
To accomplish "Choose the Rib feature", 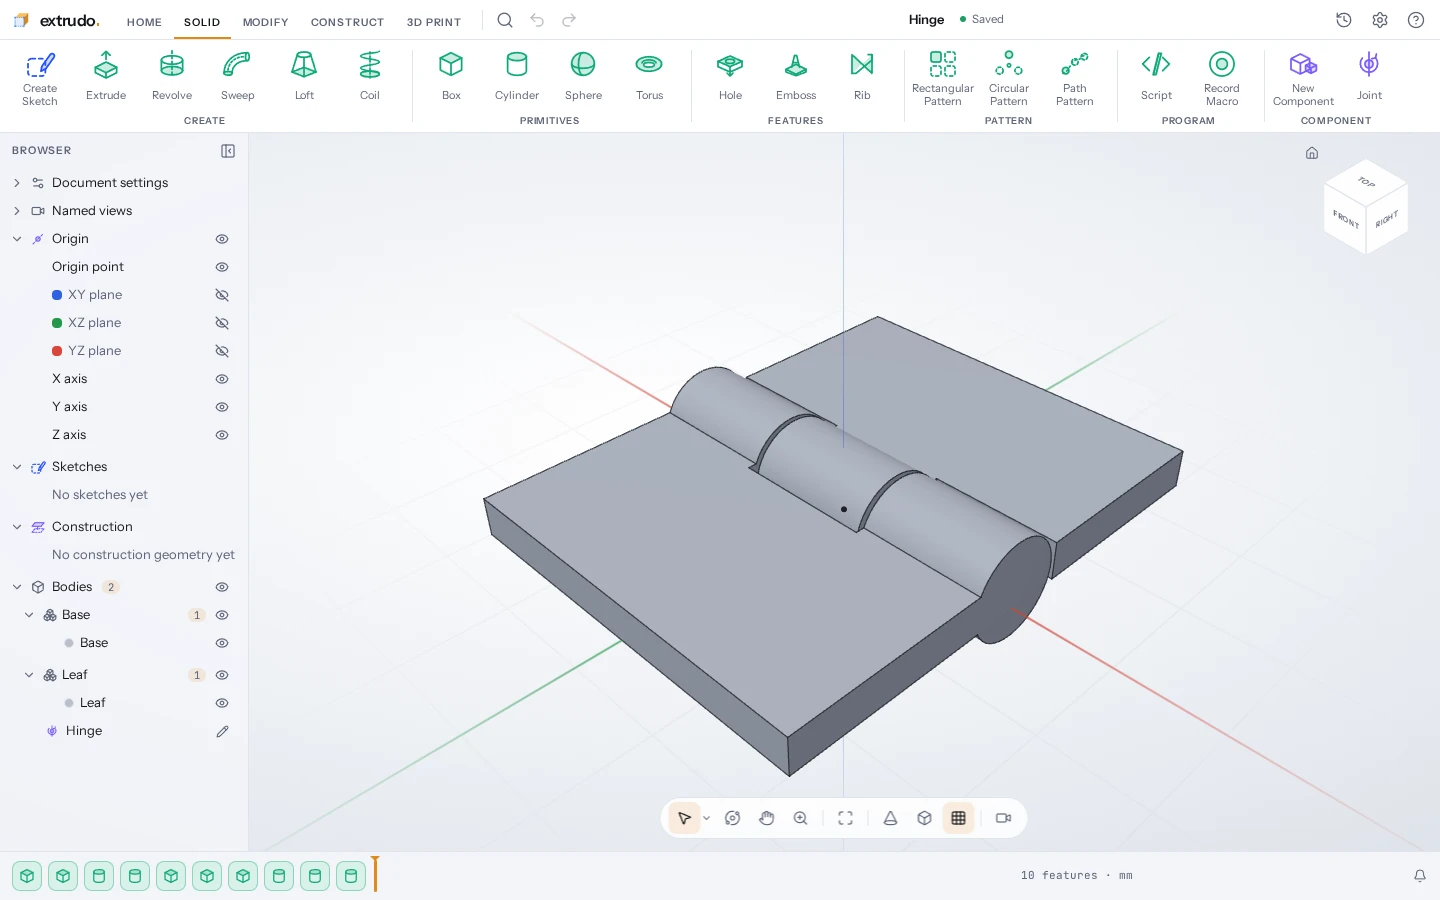I will tap(862, 78).
